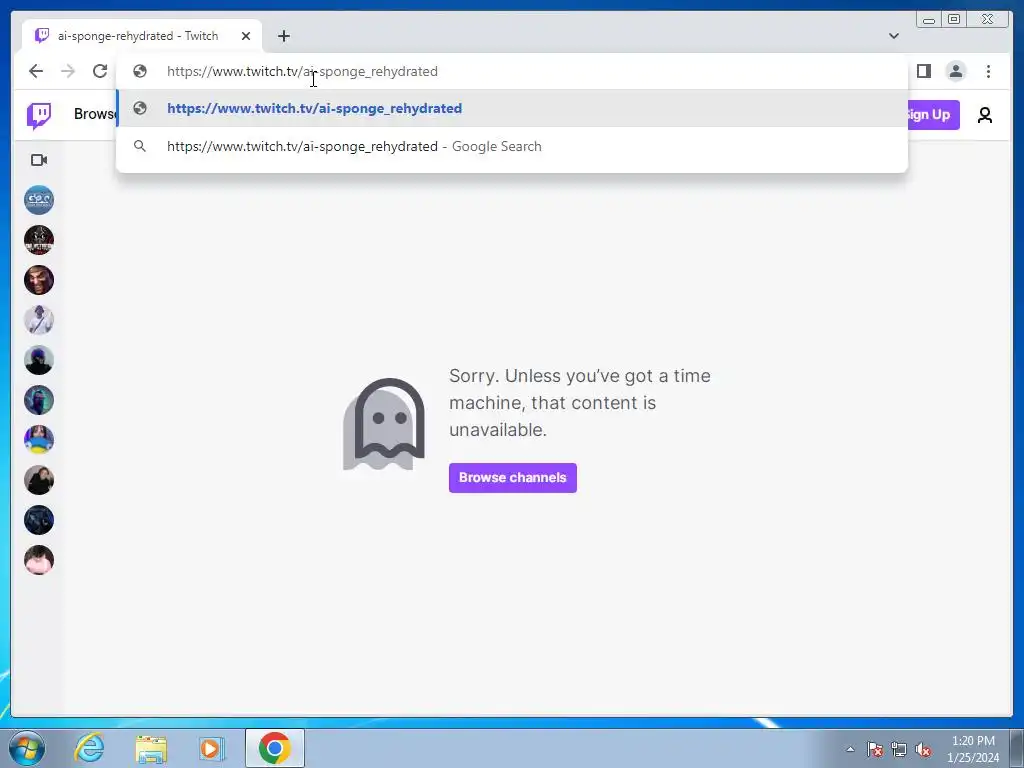
Task: Open Windows Explorer from taskbar
Action: point(151,748)
